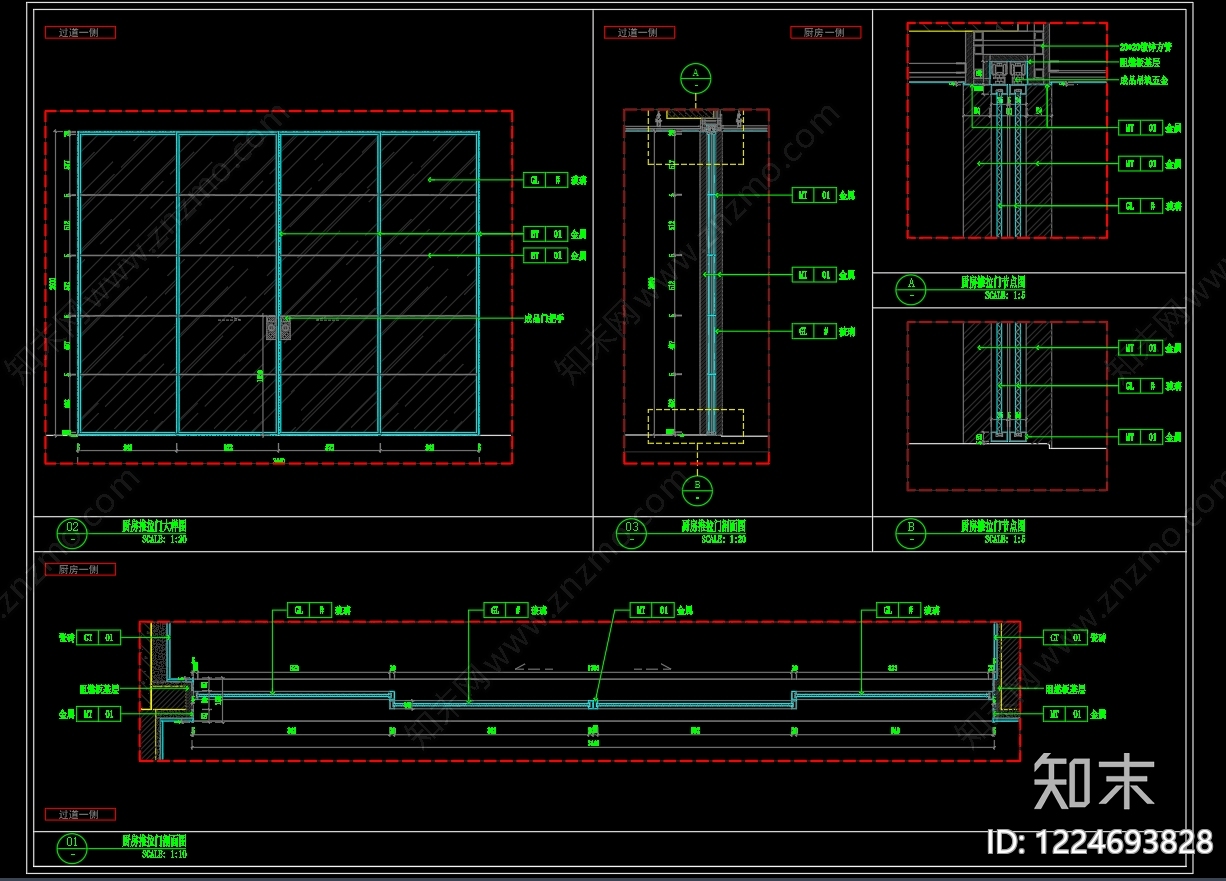Viewport: 1226px width, 881px height.
Task: Select the 过道一侧 label below the plan view
Action: point(80,814)
